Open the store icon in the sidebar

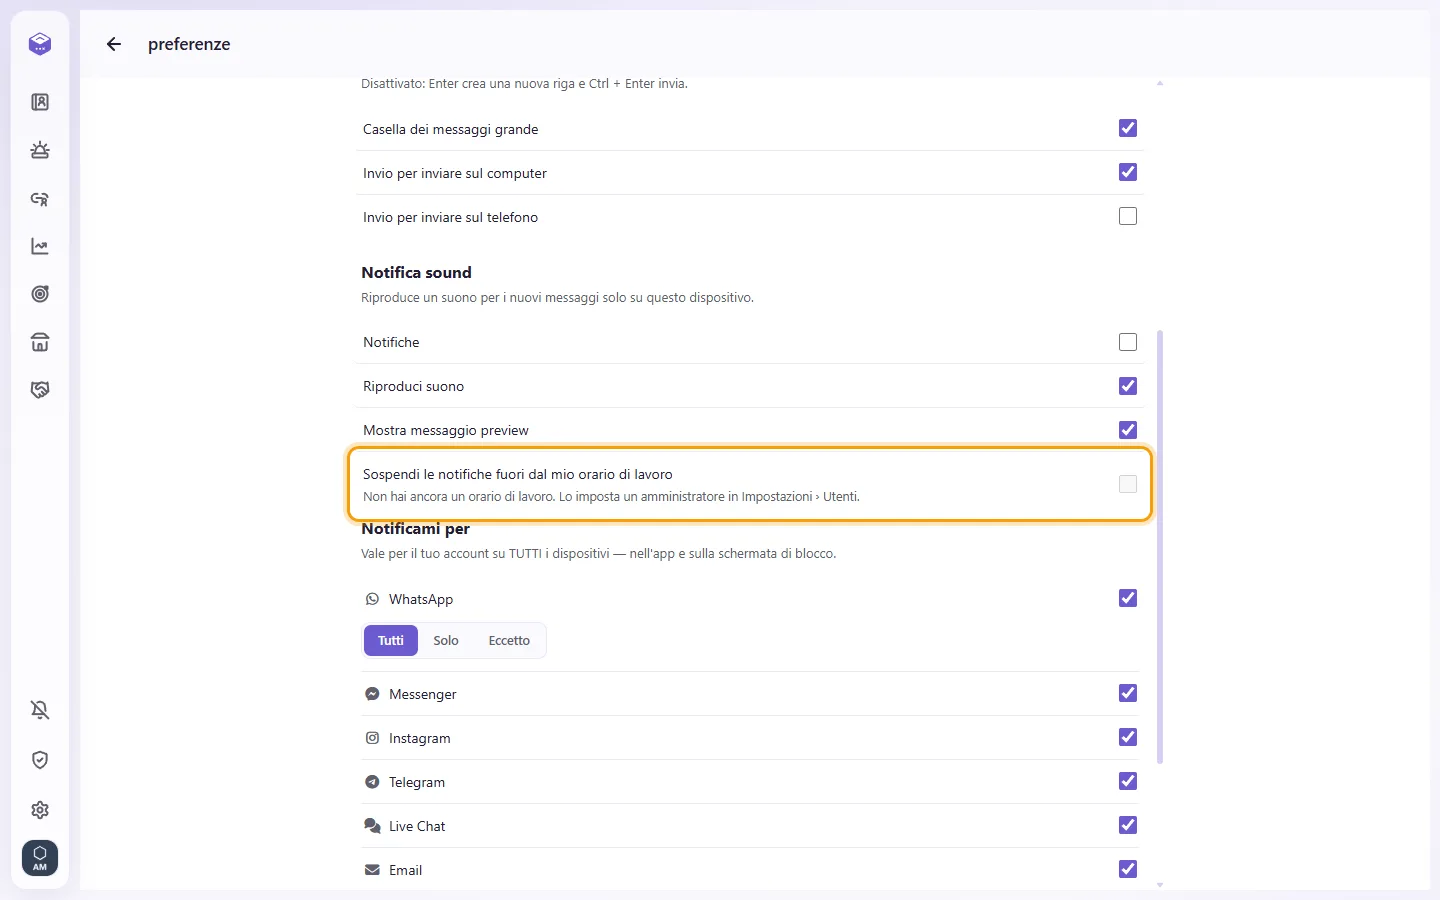[x=40, y=342]
